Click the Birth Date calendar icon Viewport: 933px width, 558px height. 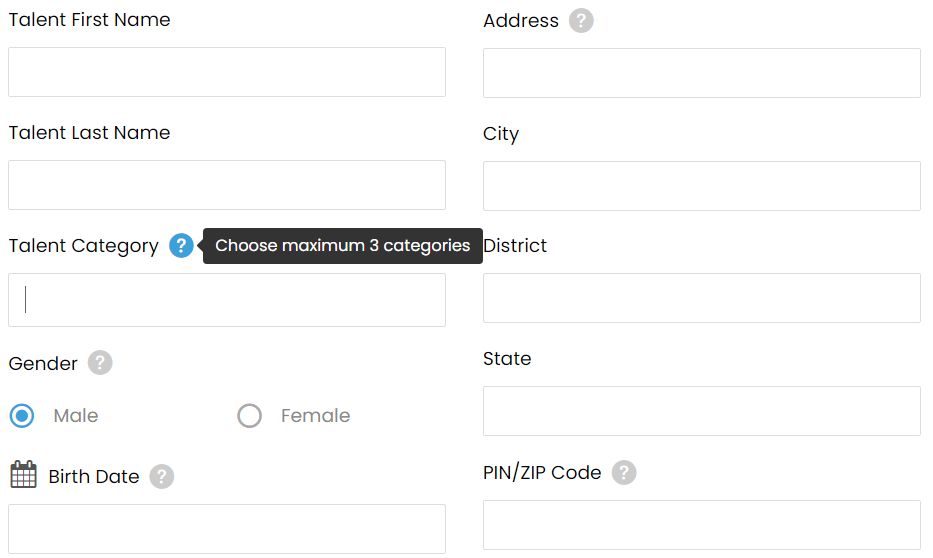(x=24, y=474)
